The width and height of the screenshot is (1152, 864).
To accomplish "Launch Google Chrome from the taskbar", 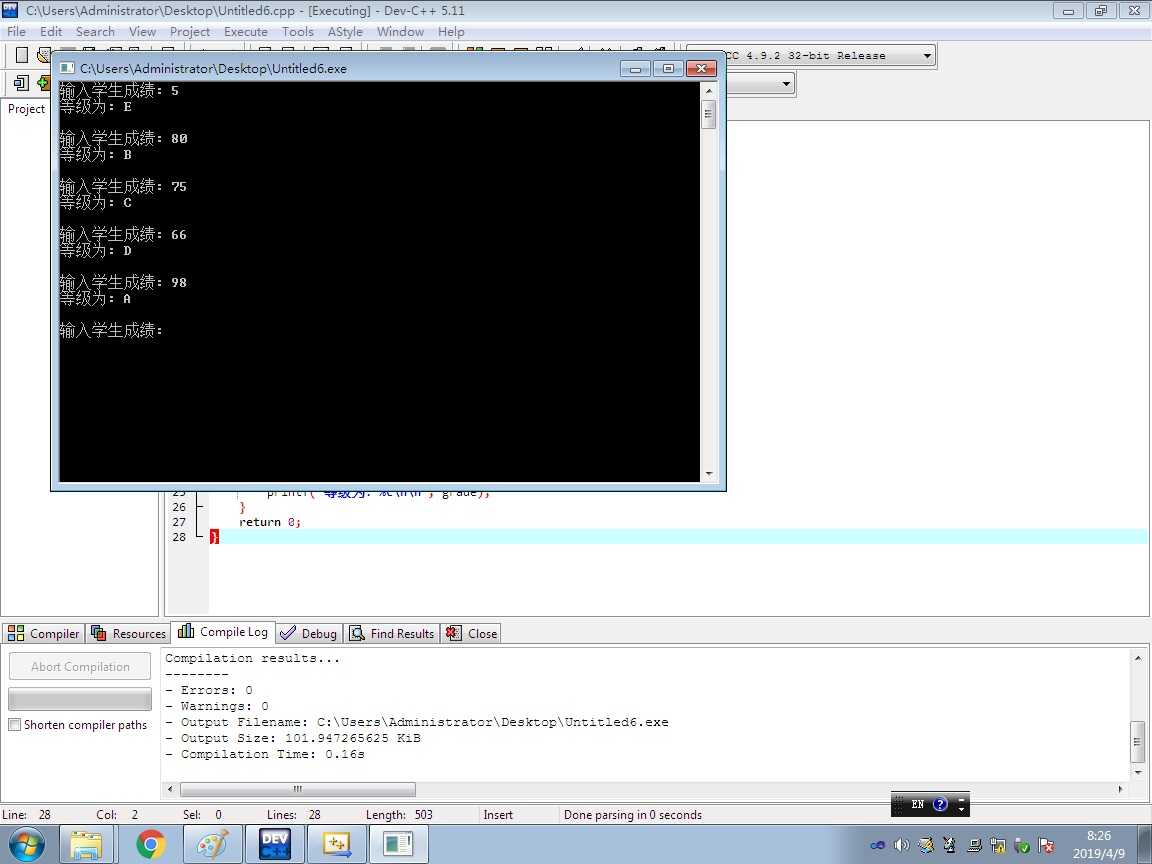I will coord(151,845).
